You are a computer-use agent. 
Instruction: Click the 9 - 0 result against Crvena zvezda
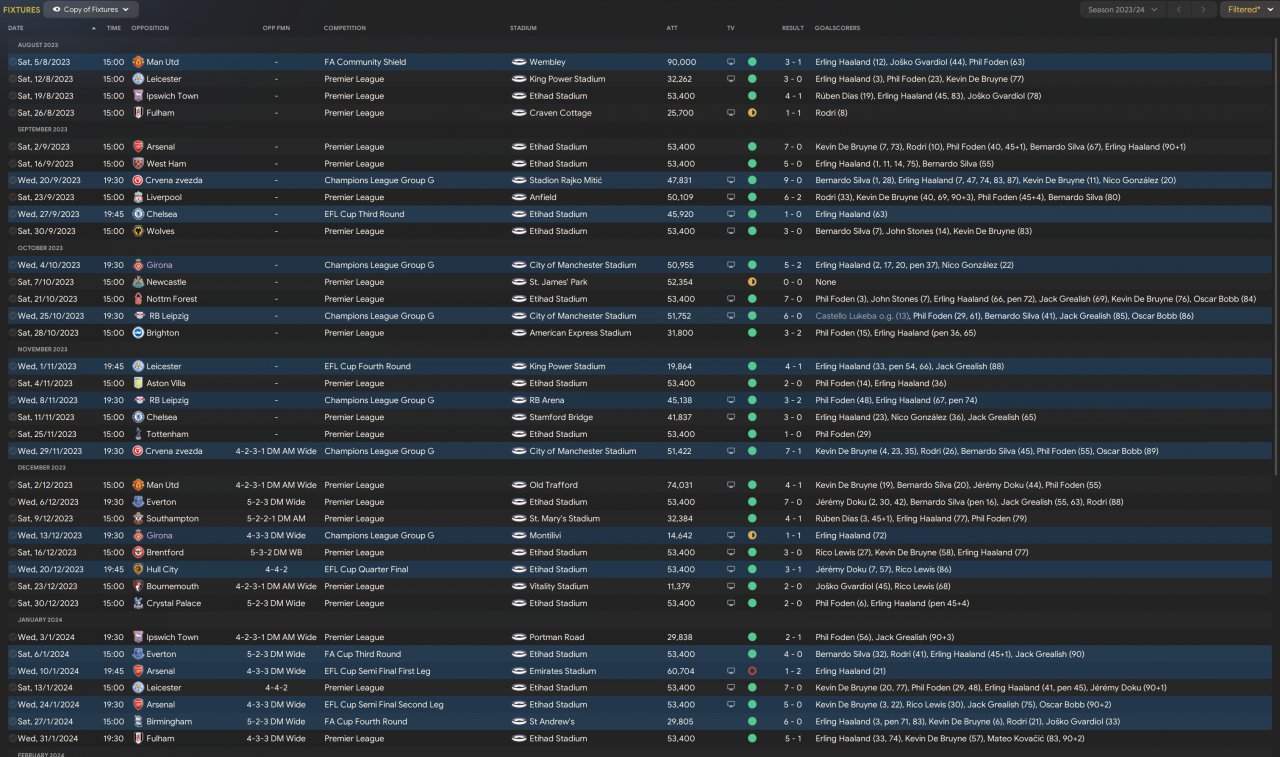pyautogui.click(x=793, y=181)
